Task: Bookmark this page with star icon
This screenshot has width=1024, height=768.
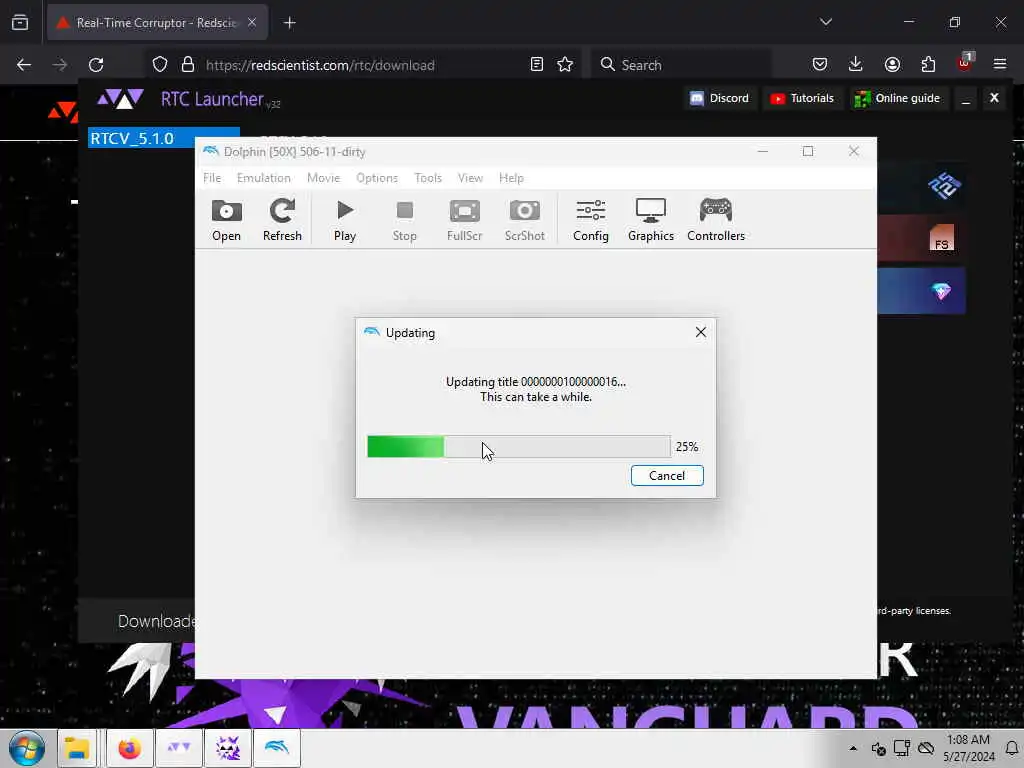Action: point(565,65)
